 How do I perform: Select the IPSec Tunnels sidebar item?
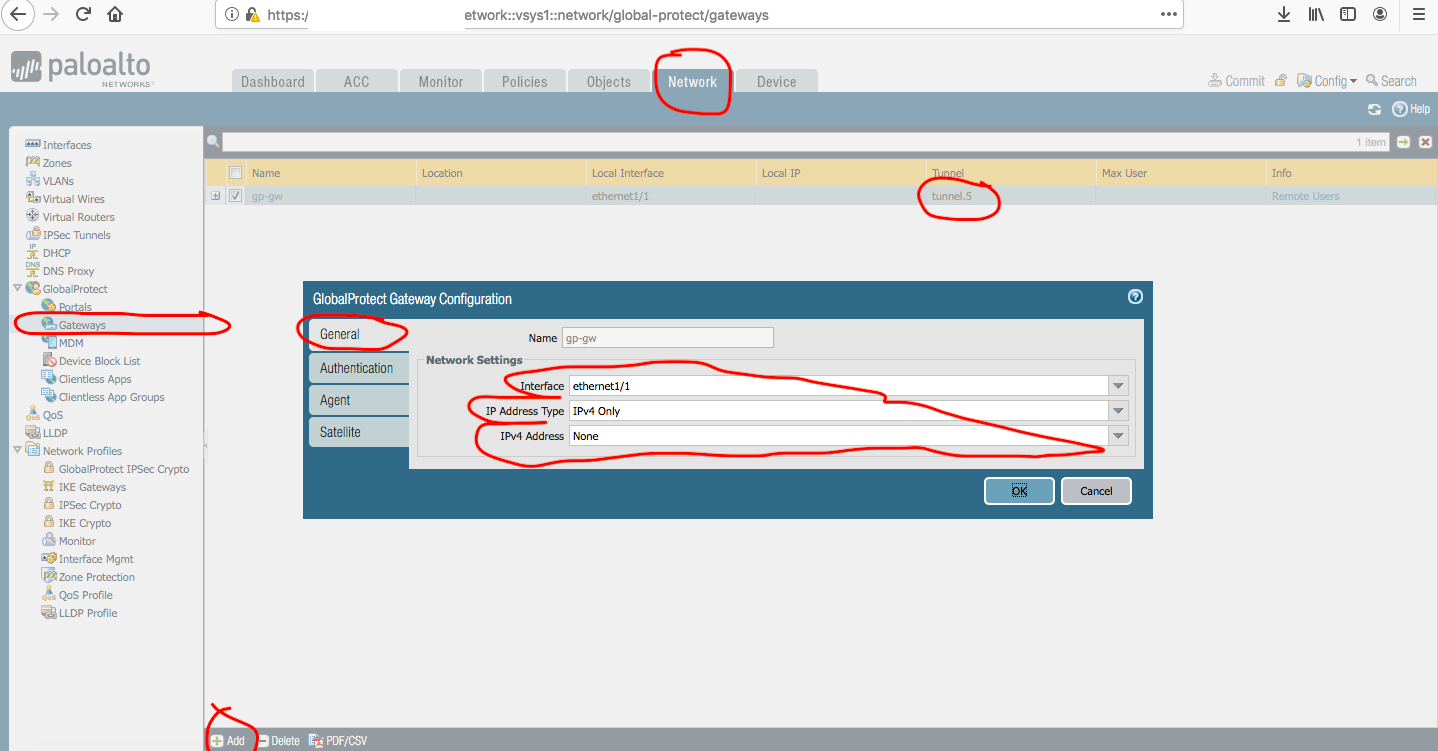coord(76,235)
